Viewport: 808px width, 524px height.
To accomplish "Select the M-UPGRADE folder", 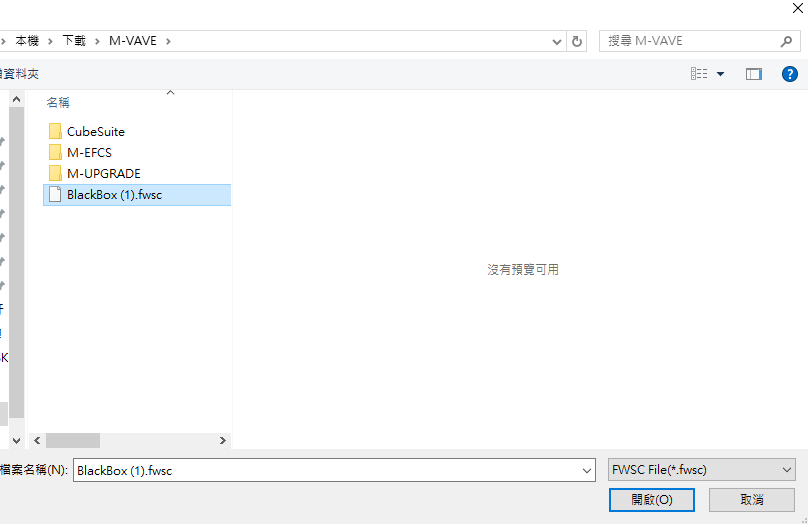I will point(103,173).
